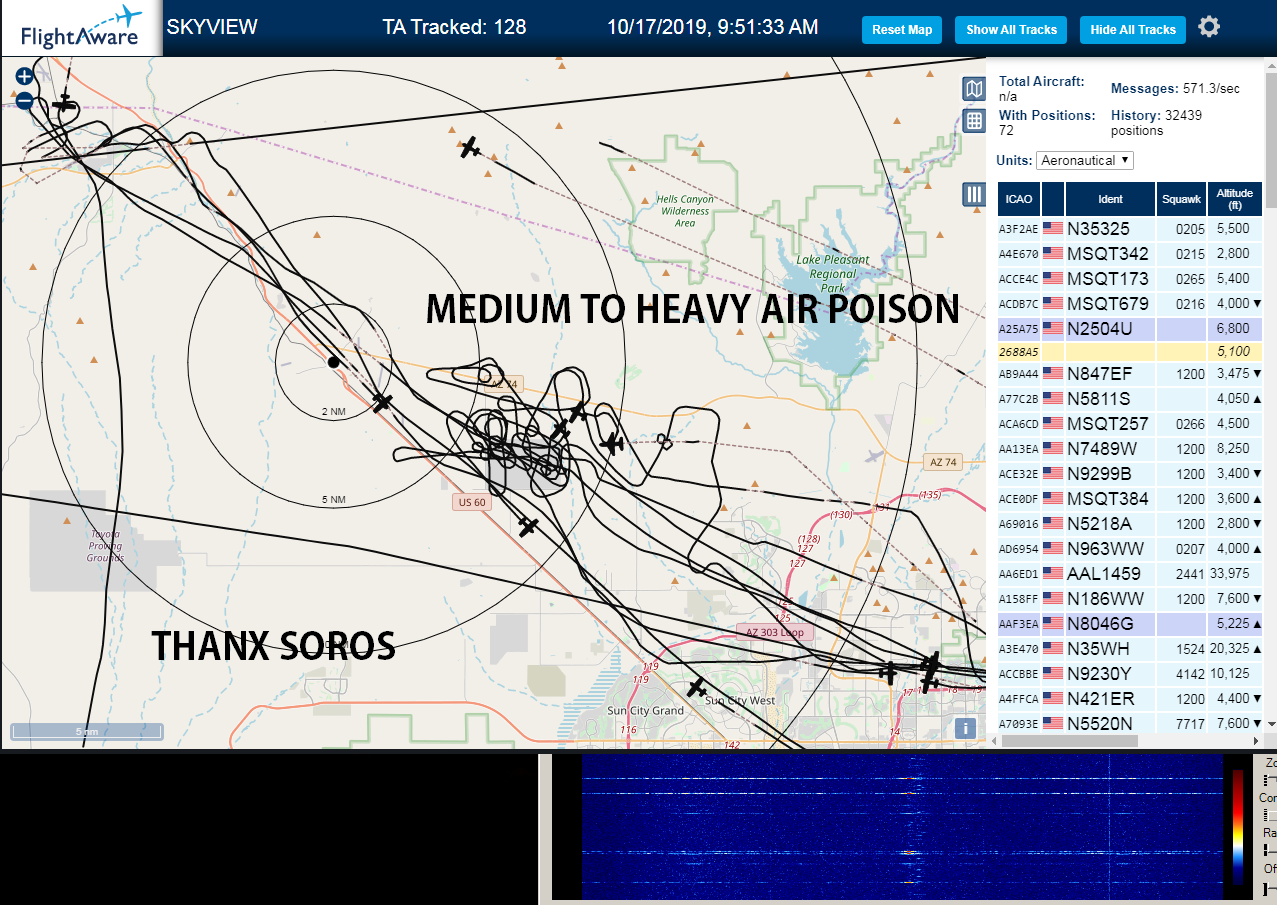Click the spectrum waterfall display below the map

(x=901, y=829)
